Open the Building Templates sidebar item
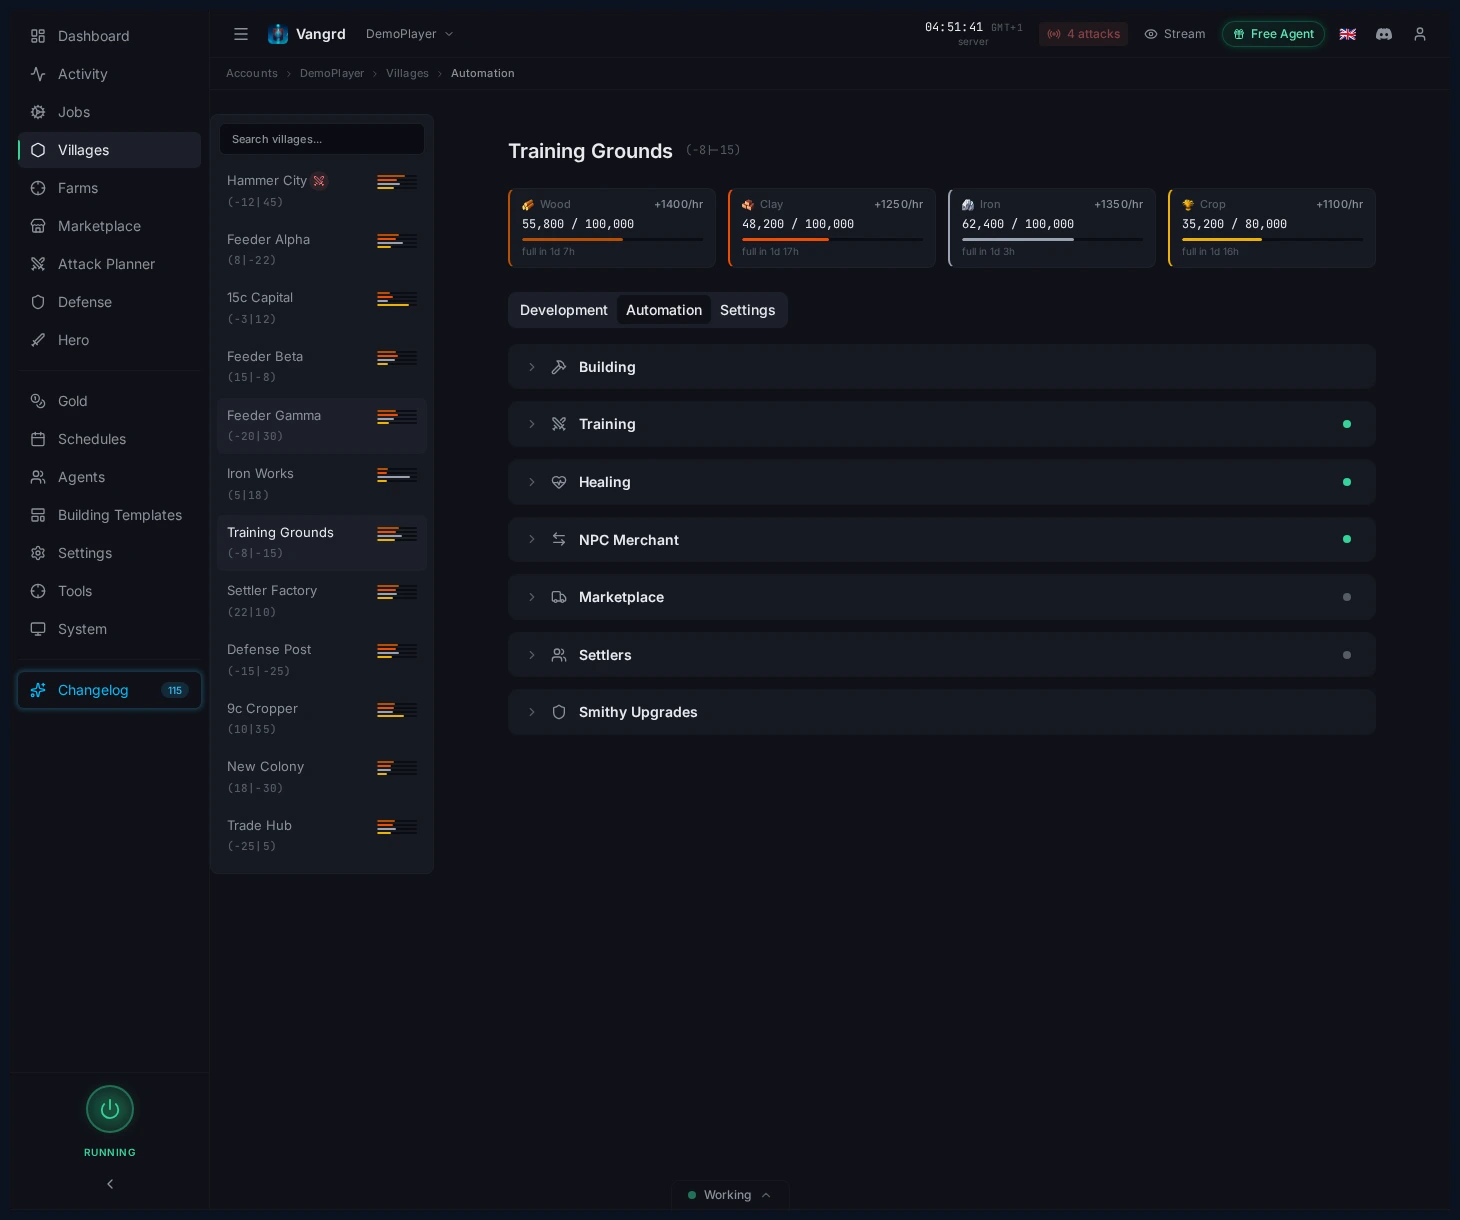The image size is (1460, 1220). [x=119, y=515]
